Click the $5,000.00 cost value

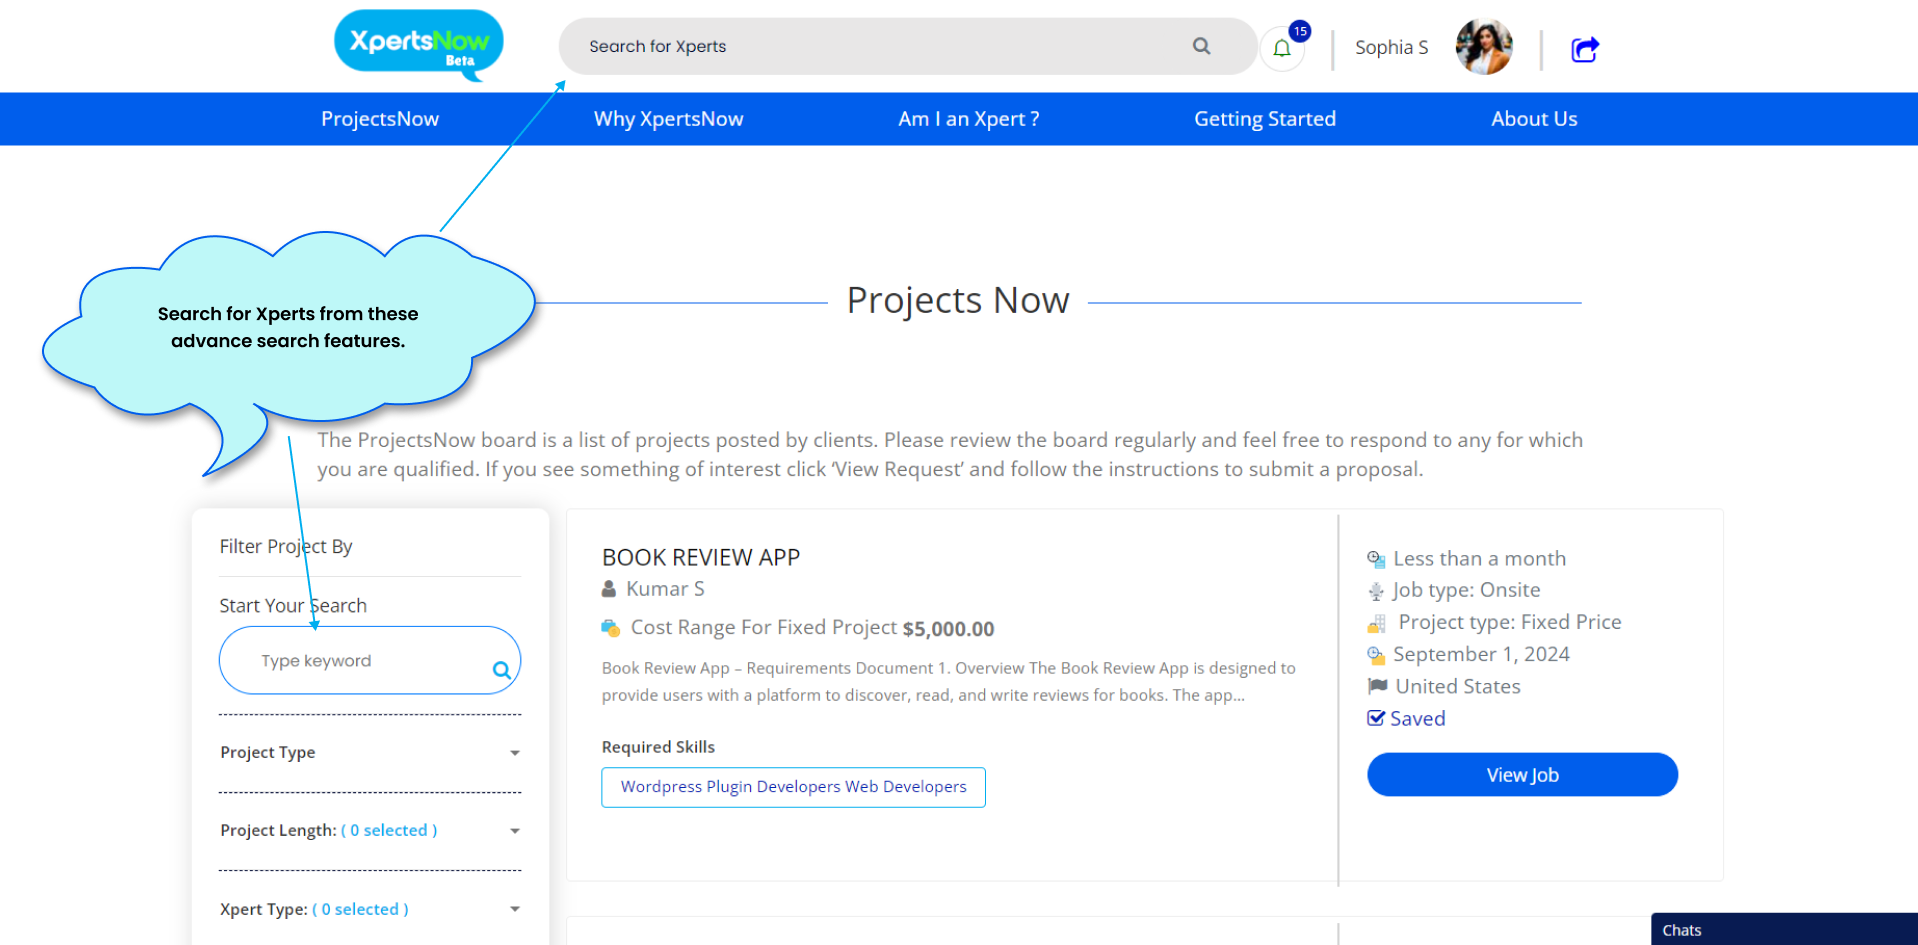click(948, 629)
